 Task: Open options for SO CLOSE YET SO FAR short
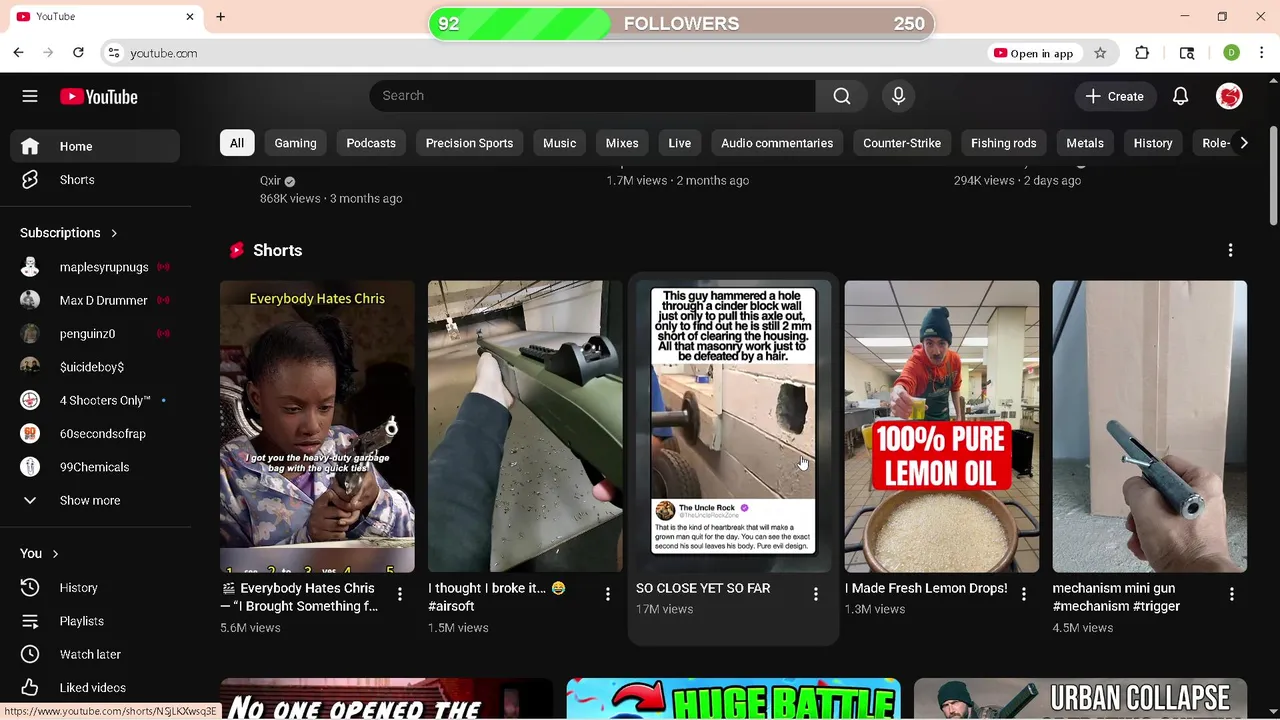click(x=815, y=595)
